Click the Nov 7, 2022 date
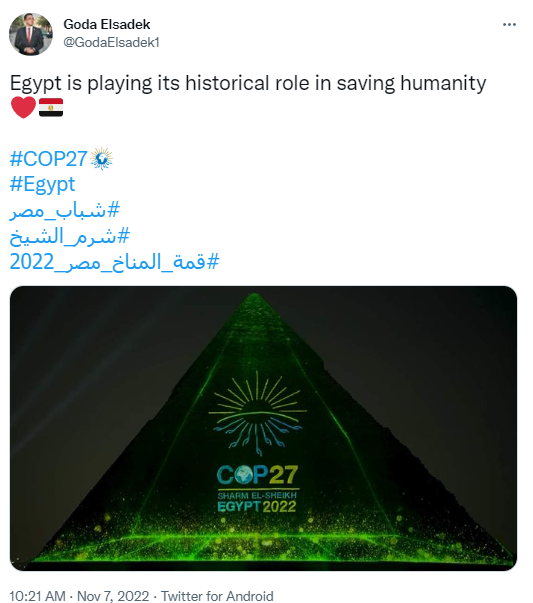 [x=113, y=596]
